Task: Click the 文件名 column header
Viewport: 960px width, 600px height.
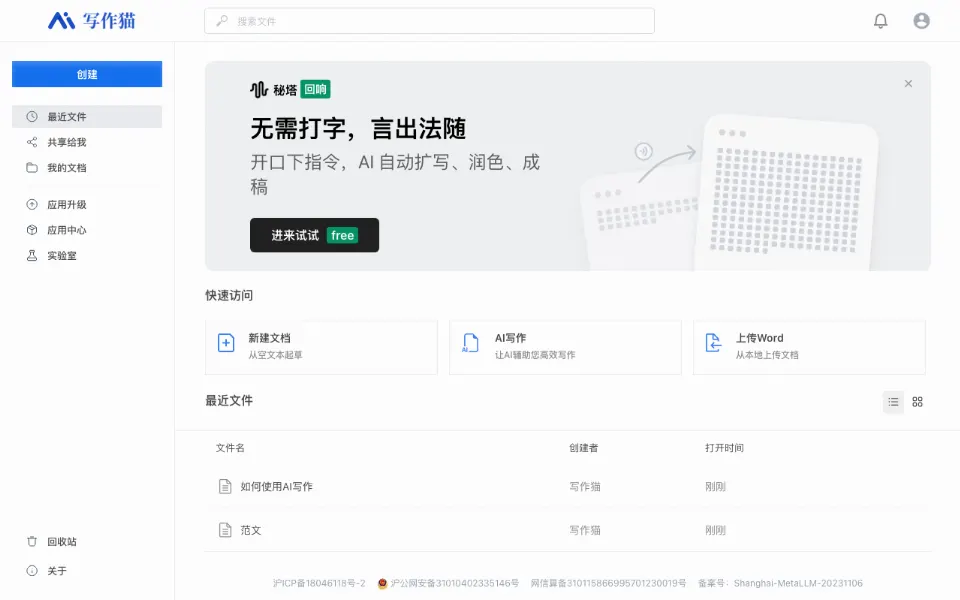Action: (x=230, y=448)
